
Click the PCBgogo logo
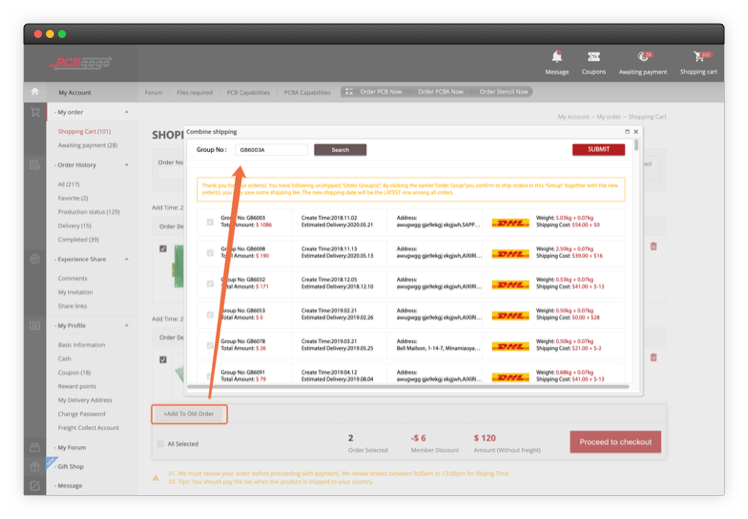80,62
